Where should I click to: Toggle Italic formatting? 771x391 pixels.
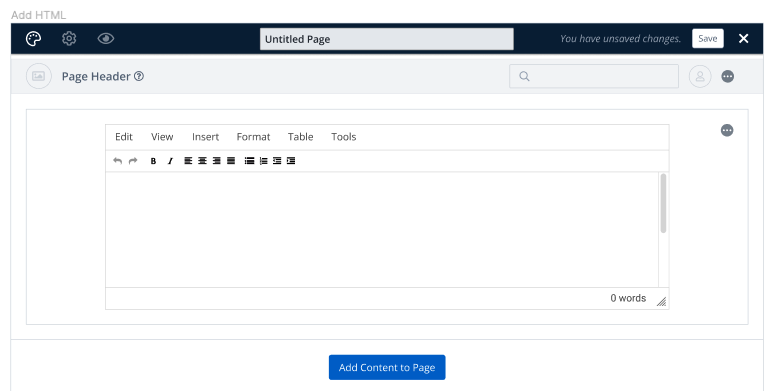(170, 161)
